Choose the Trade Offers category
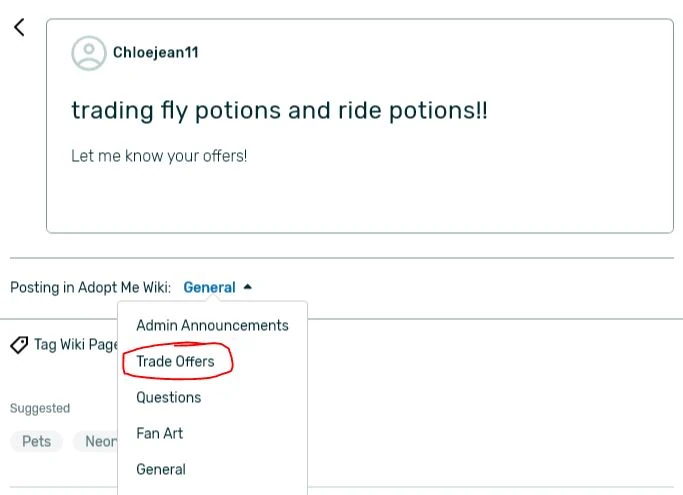The height and width of the screenshot is (495, 683). 175,361
